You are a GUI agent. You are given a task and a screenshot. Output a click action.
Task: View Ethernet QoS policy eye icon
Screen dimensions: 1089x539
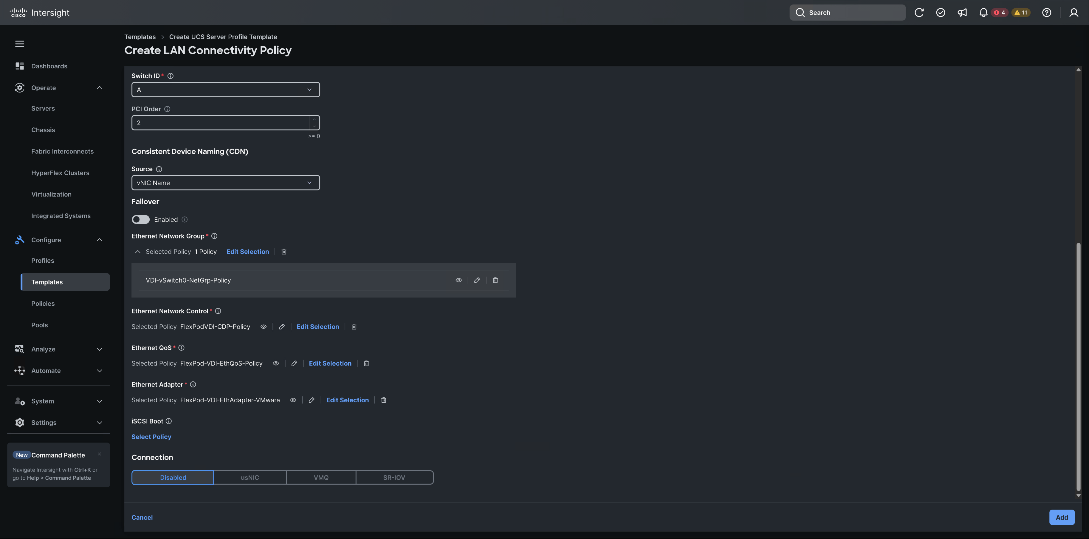click(276, 363)
